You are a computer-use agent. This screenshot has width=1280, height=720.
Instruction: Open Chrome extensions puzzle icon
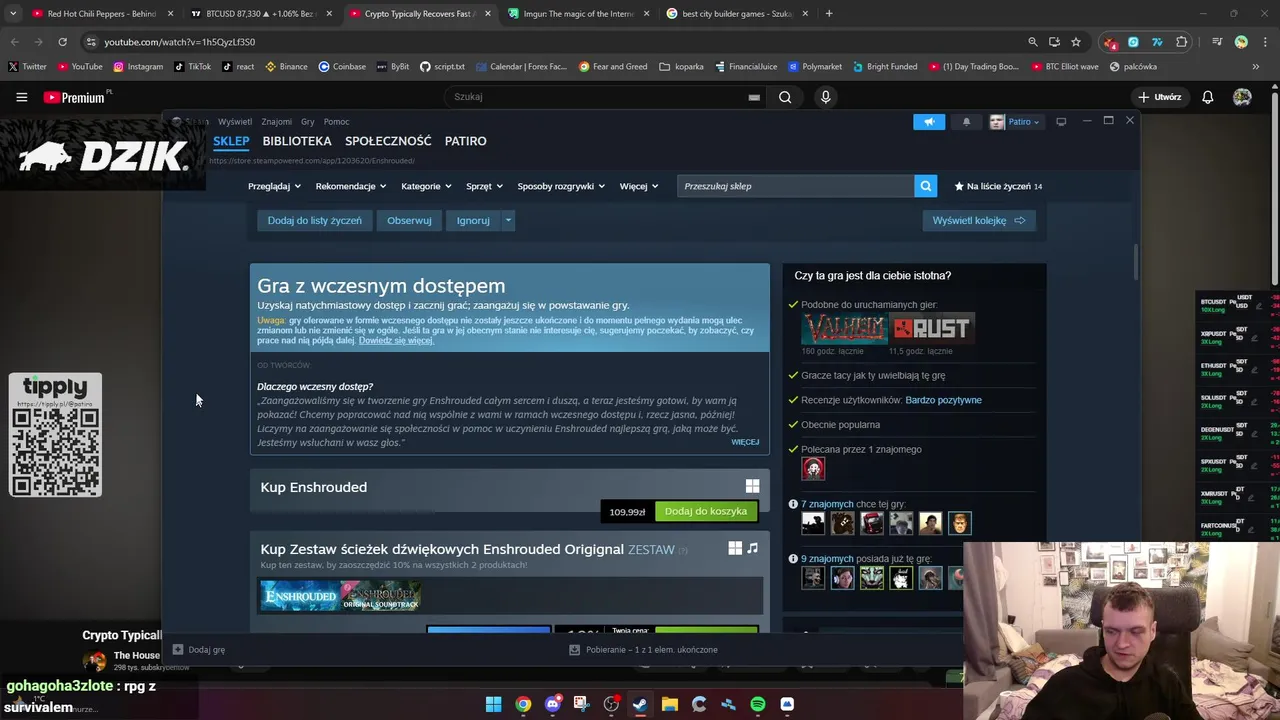1182,42
